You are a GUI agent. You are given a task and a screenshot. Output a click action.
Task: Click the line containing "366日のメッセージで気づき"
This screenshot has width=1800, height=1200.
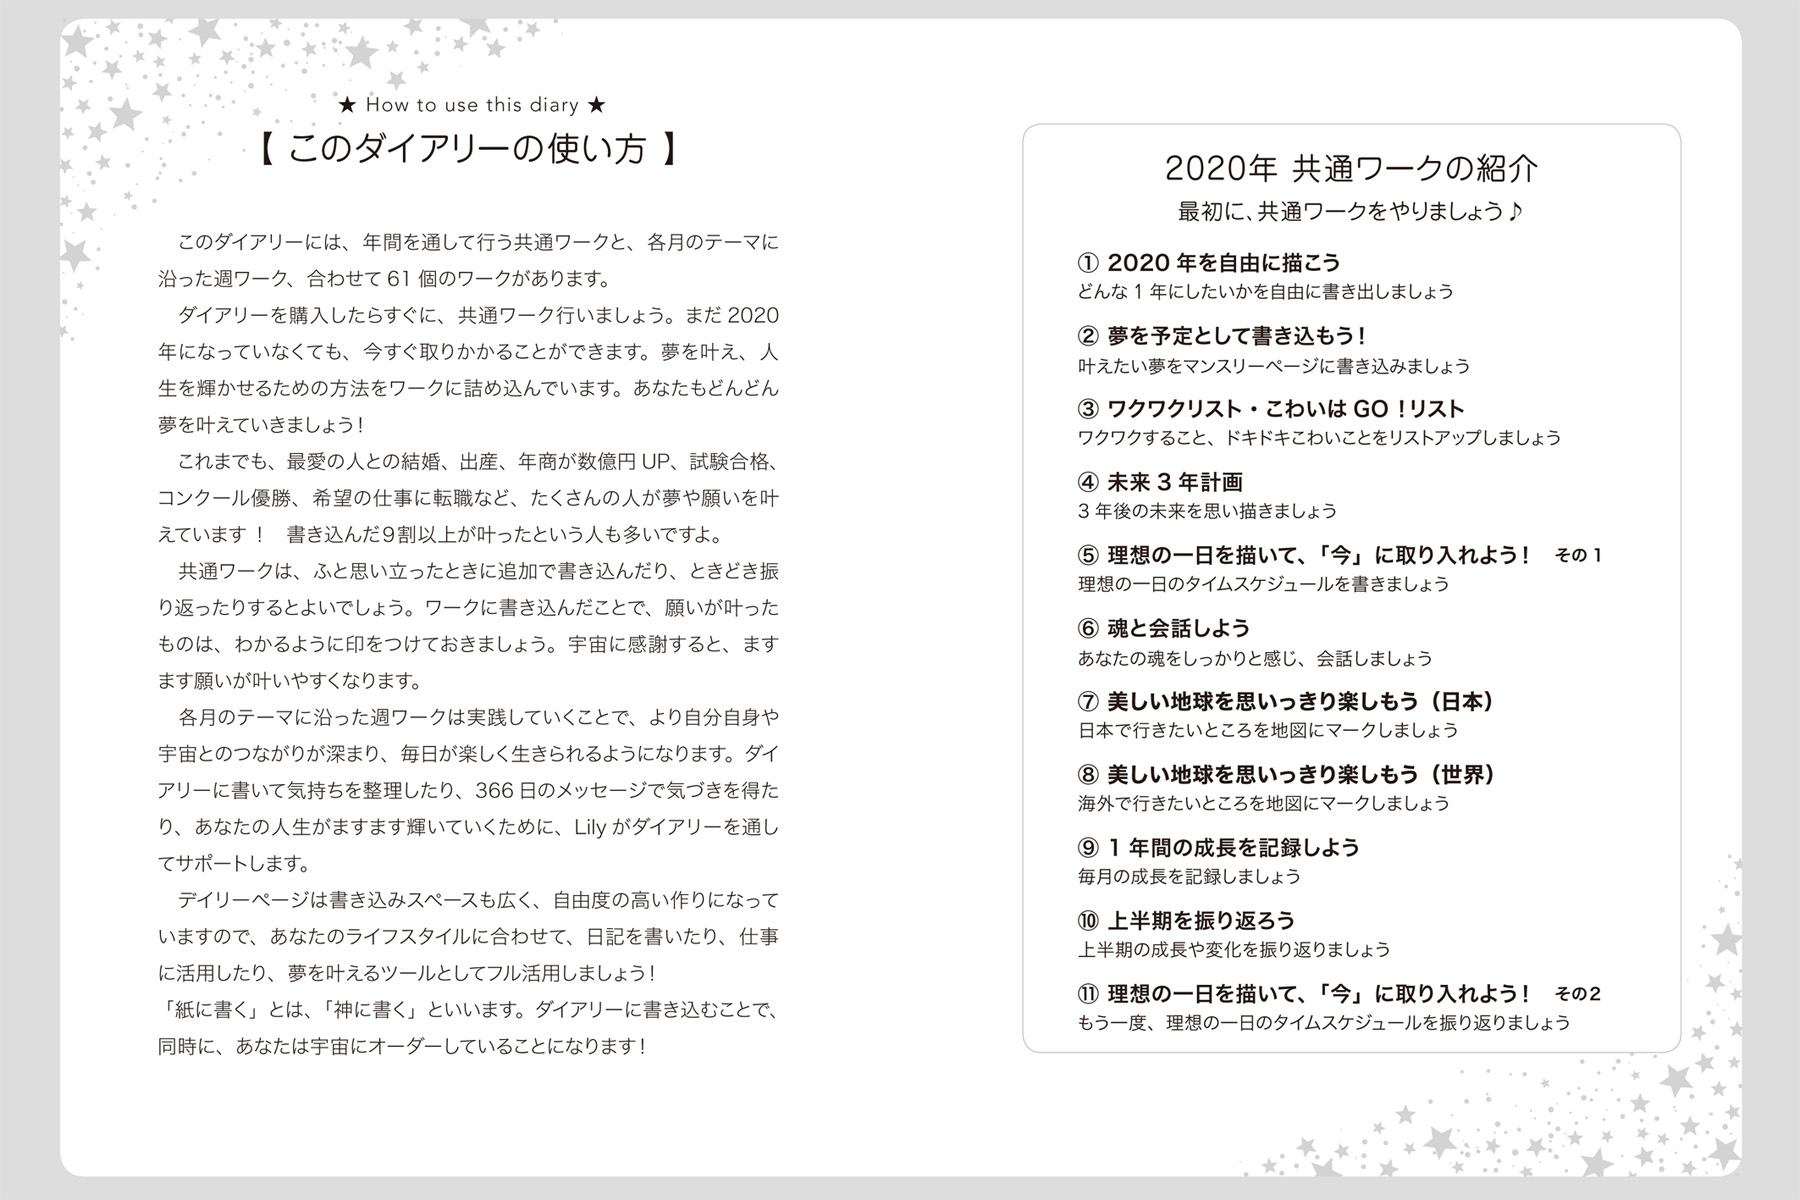(468, 790)
